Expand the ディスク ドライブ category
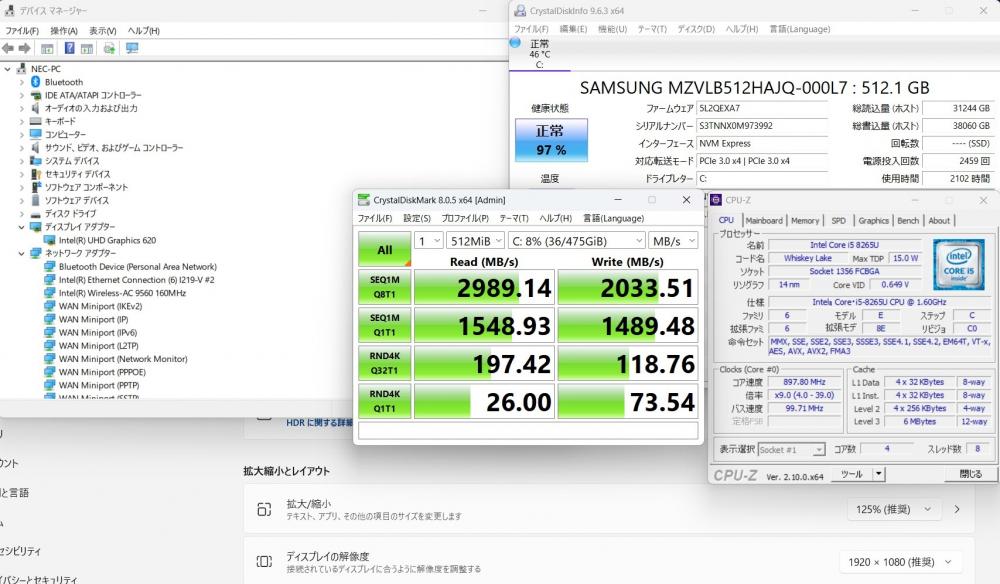Screen dimensions: 1000x584 pyautogui.click(x=22, y=214)
